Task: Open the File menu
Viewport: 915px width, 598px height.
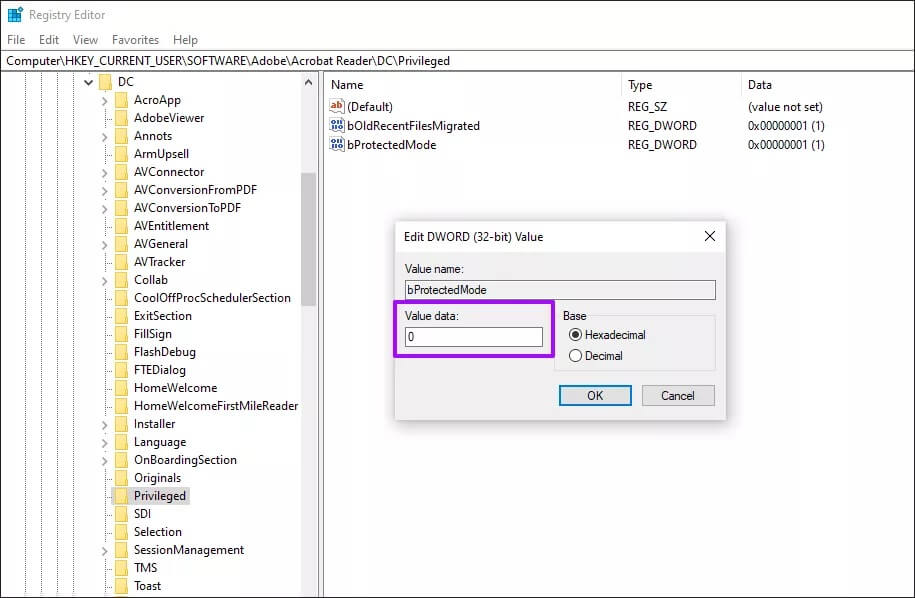Action: point(16,40)
